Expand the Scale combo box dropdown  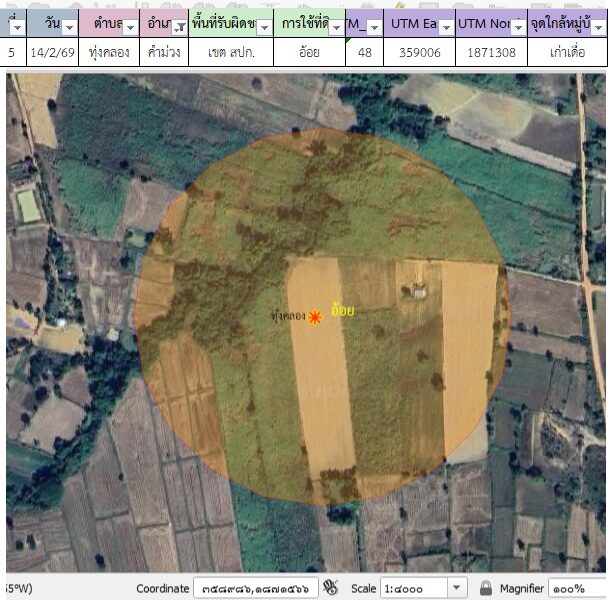(457, 588)
